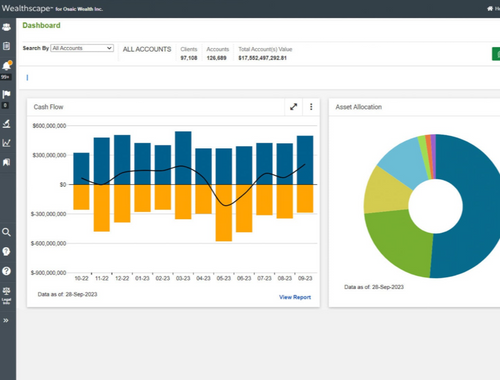Expand the sidebar with double chevron

[x=6, y=320]
